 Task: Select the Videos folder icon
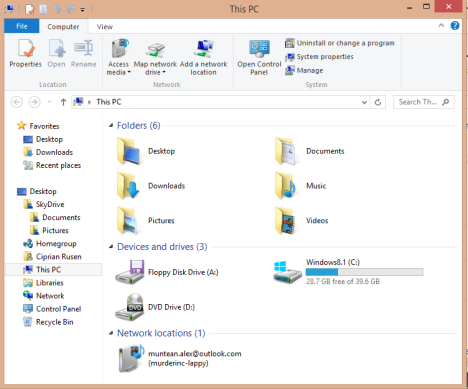pyautogui.click(x=286, y=220)
